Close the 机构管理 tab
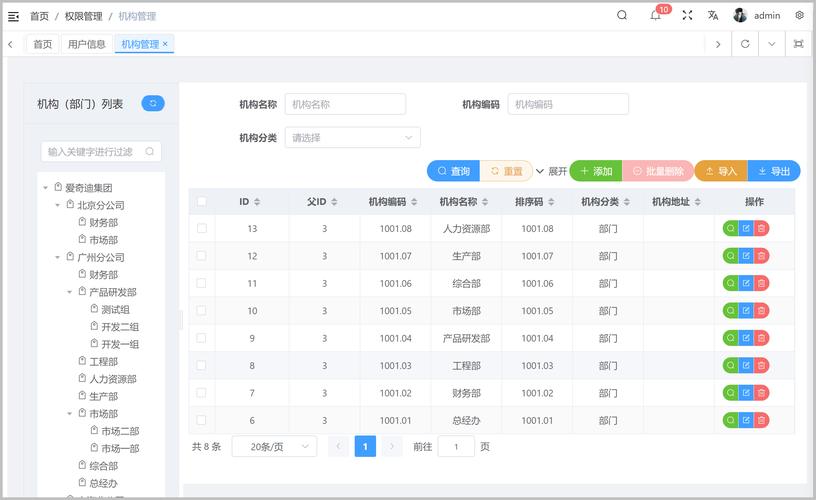 click(165, 44)
